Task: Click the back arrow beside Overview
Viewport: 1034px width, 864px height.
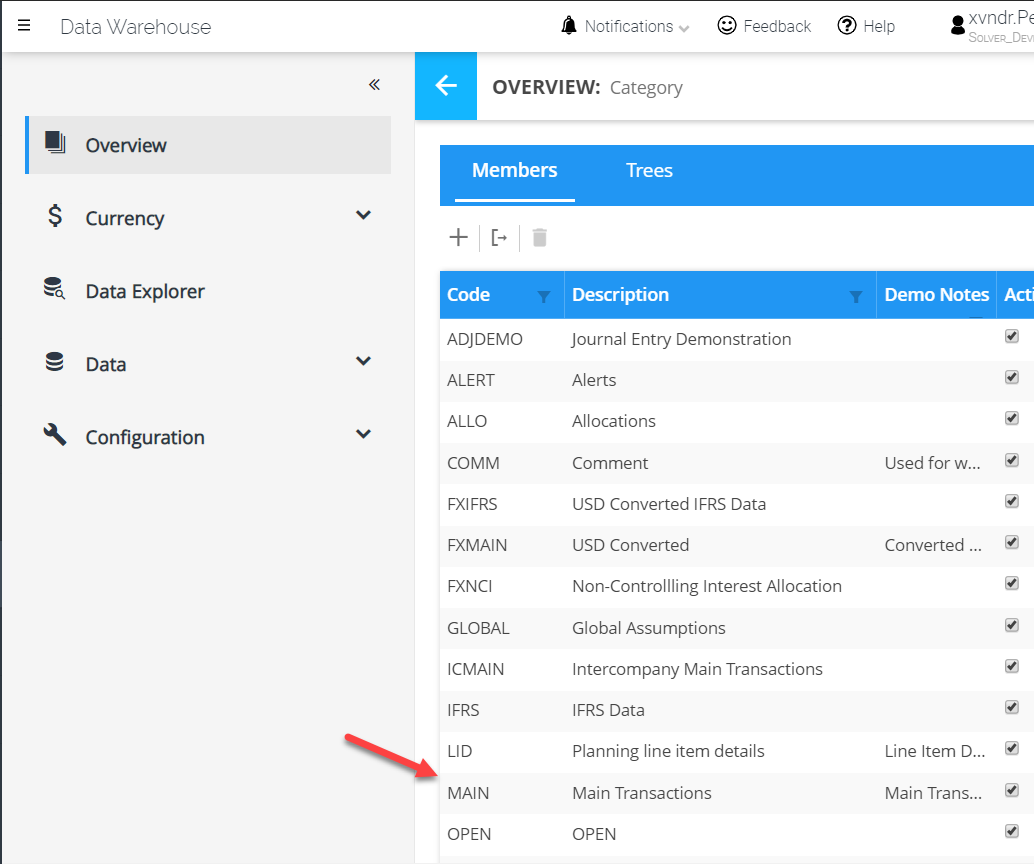Action: click(x=446, y=86)
